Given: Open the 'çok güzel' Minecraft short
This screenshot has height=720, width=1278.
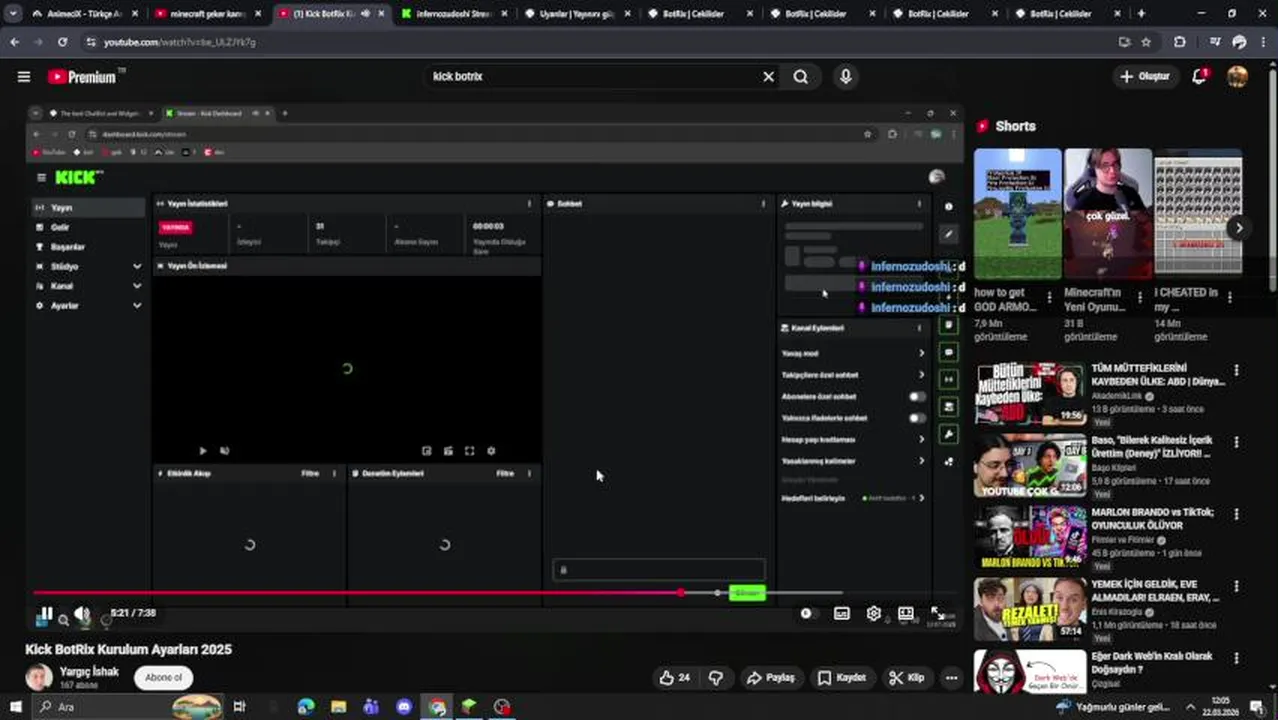Looking at the screenshot, I should pyautogui.click(x=1108, y=213).
